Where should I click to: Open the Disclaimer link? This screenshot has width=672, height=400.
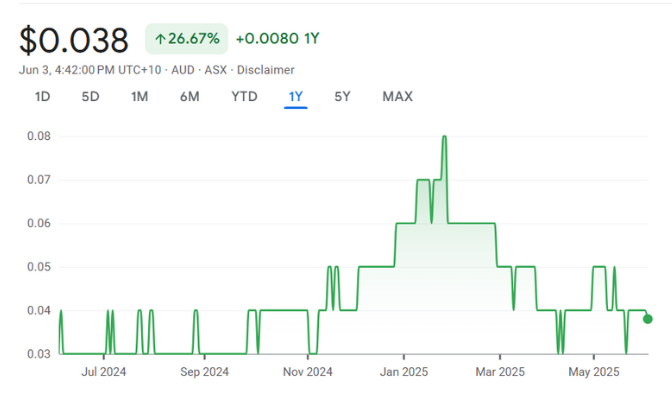[266, 70]
